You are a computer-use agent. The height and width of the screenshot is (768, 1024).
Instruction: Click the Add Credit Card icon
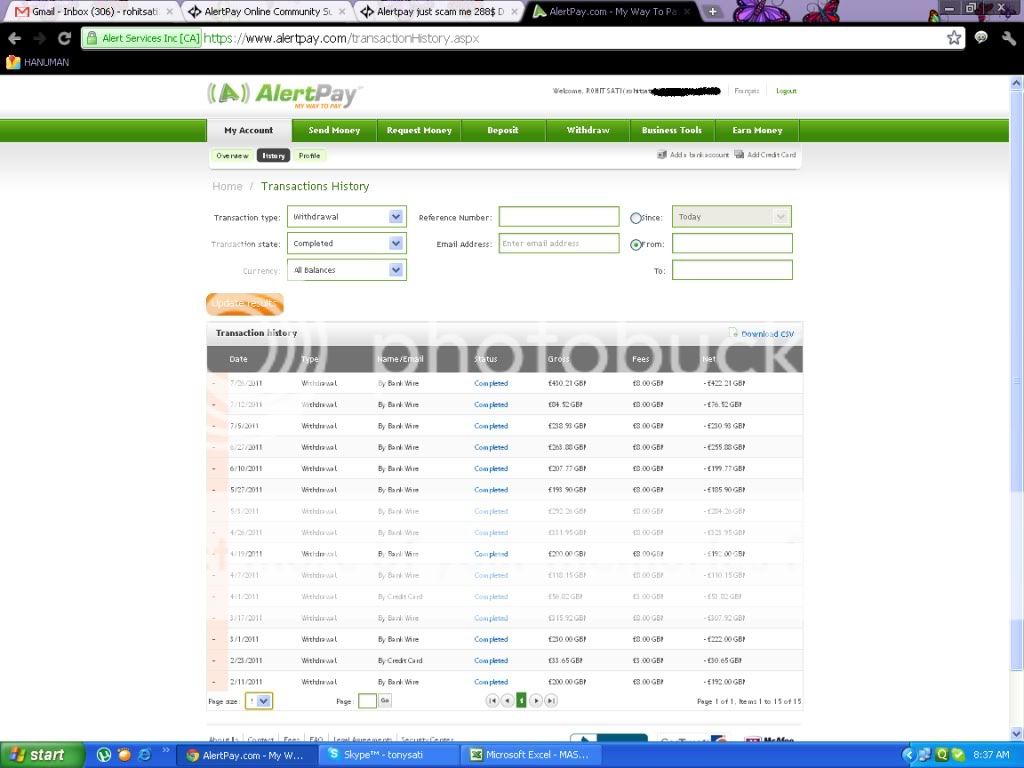[739, 155]
